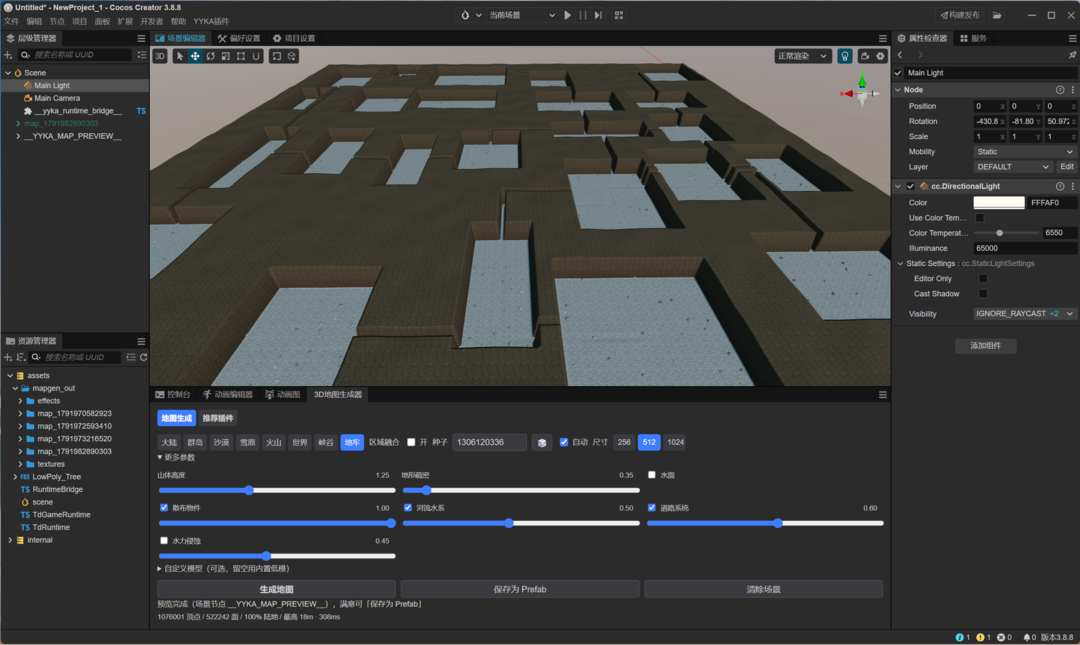Open the hierarchy panel hamburger menu
This screenshot has width=1080, height=645.
coord(141,39)
